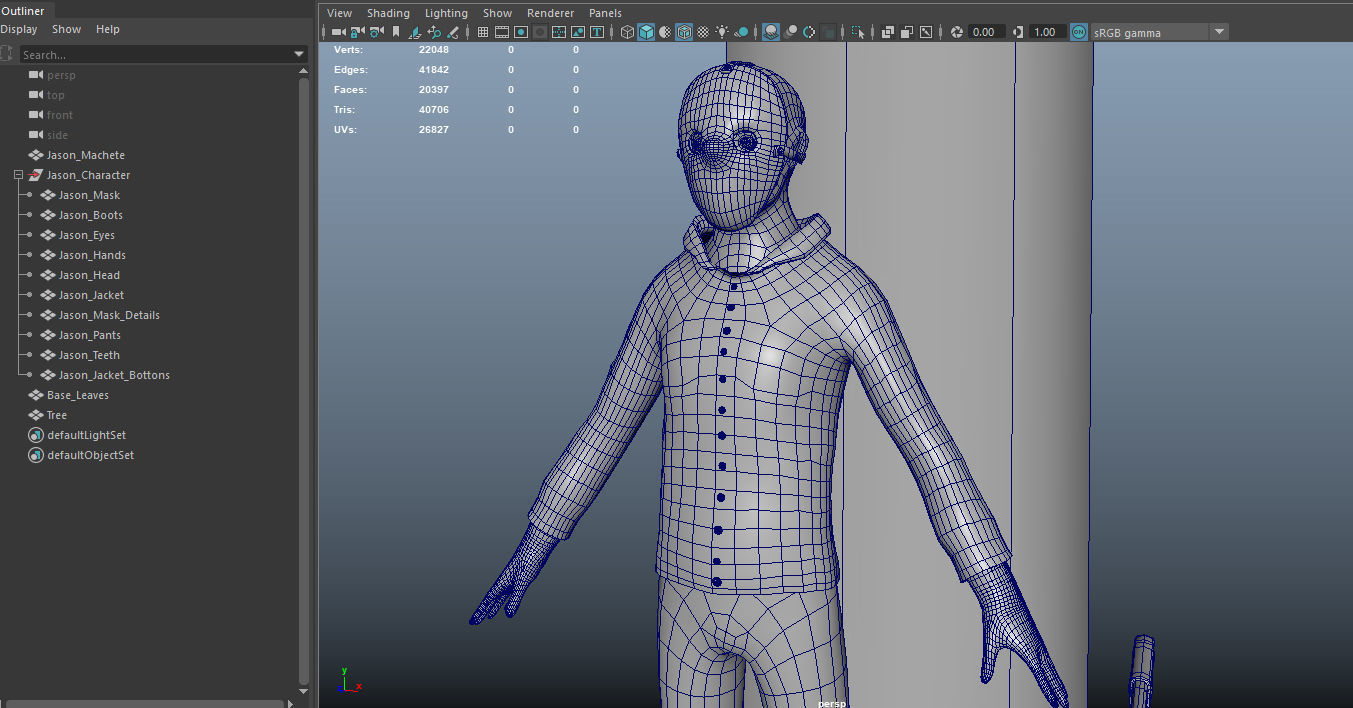Viewport: 1353px width, 708px height.
Task: Open the Outliner search options arrow
Action: click(299, 54)
